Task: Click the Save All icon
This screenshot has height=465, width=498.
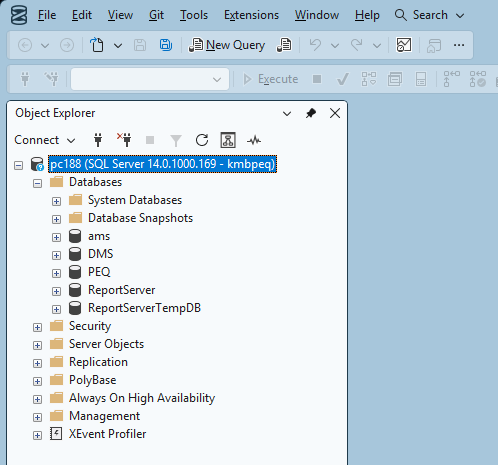Action: pyautogui.click(x=166, y=45)
